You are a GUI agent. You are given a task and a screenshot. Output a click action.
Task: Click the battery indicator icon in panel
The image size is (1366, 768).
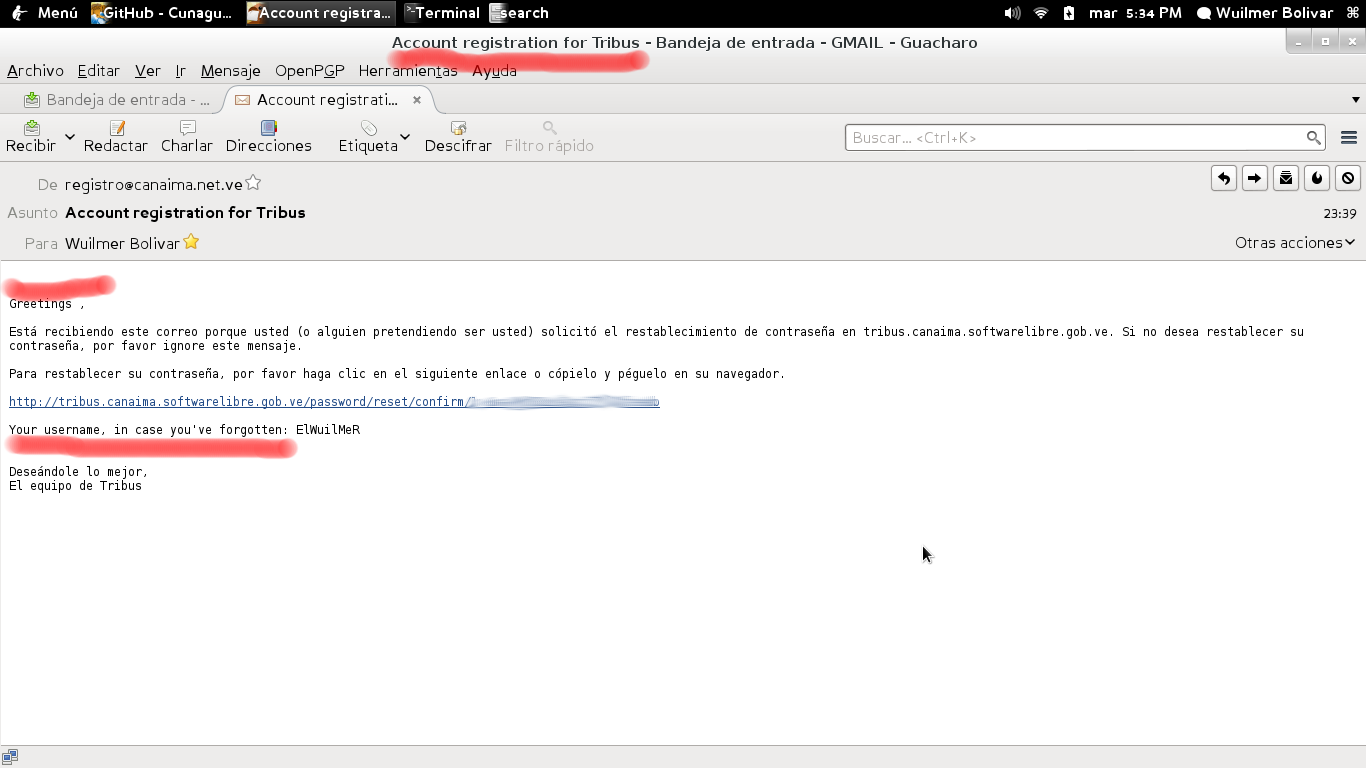[1069, 13]
